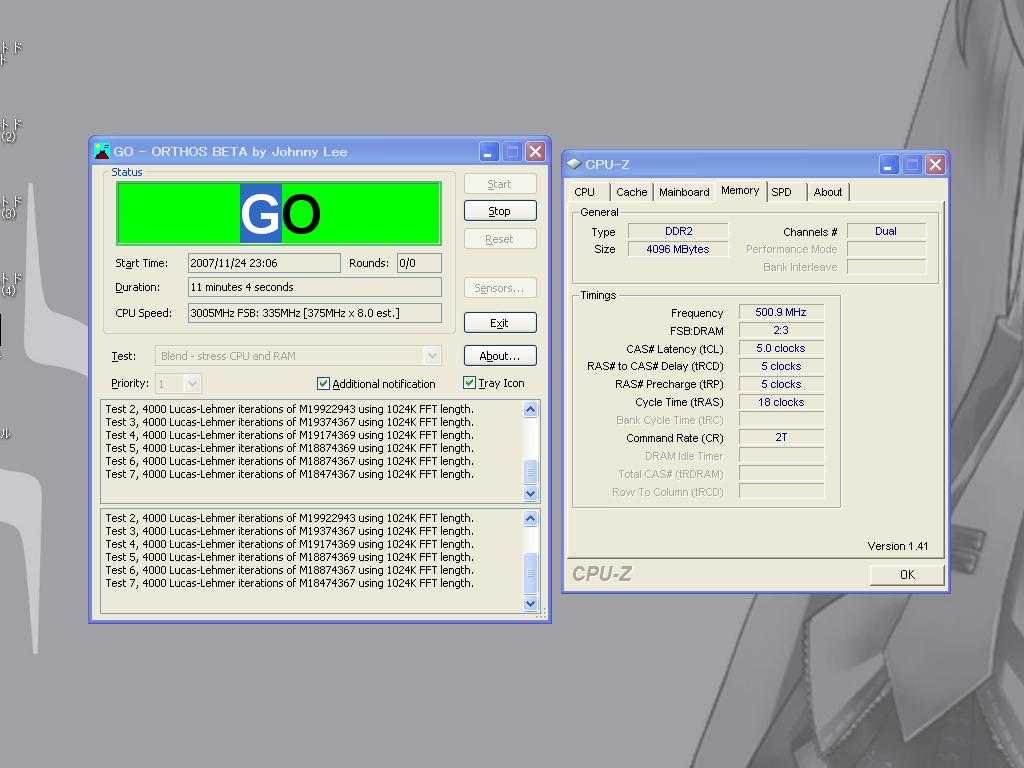Close the ORTHOS window
Screen dimensions: 1024x768
point(536,152)
